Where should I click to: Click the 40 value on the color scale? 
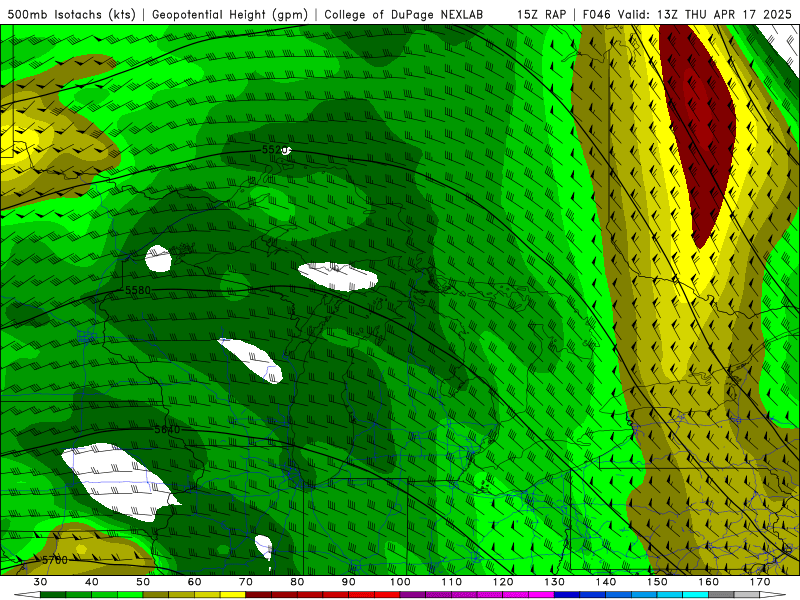coord(91,582)
